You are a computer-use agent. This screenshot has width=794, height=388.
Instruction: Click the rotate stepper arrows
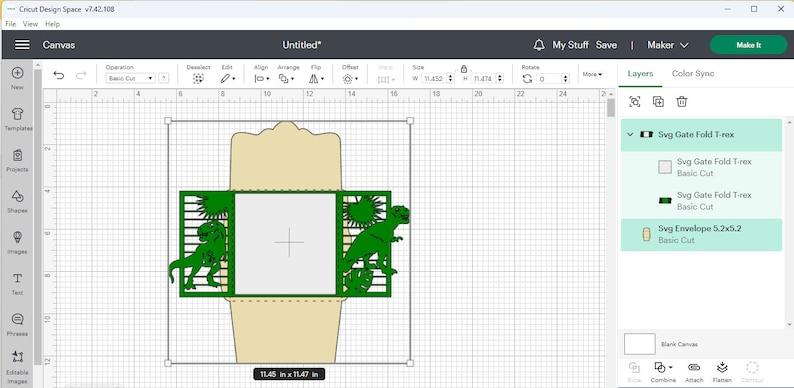566,79
